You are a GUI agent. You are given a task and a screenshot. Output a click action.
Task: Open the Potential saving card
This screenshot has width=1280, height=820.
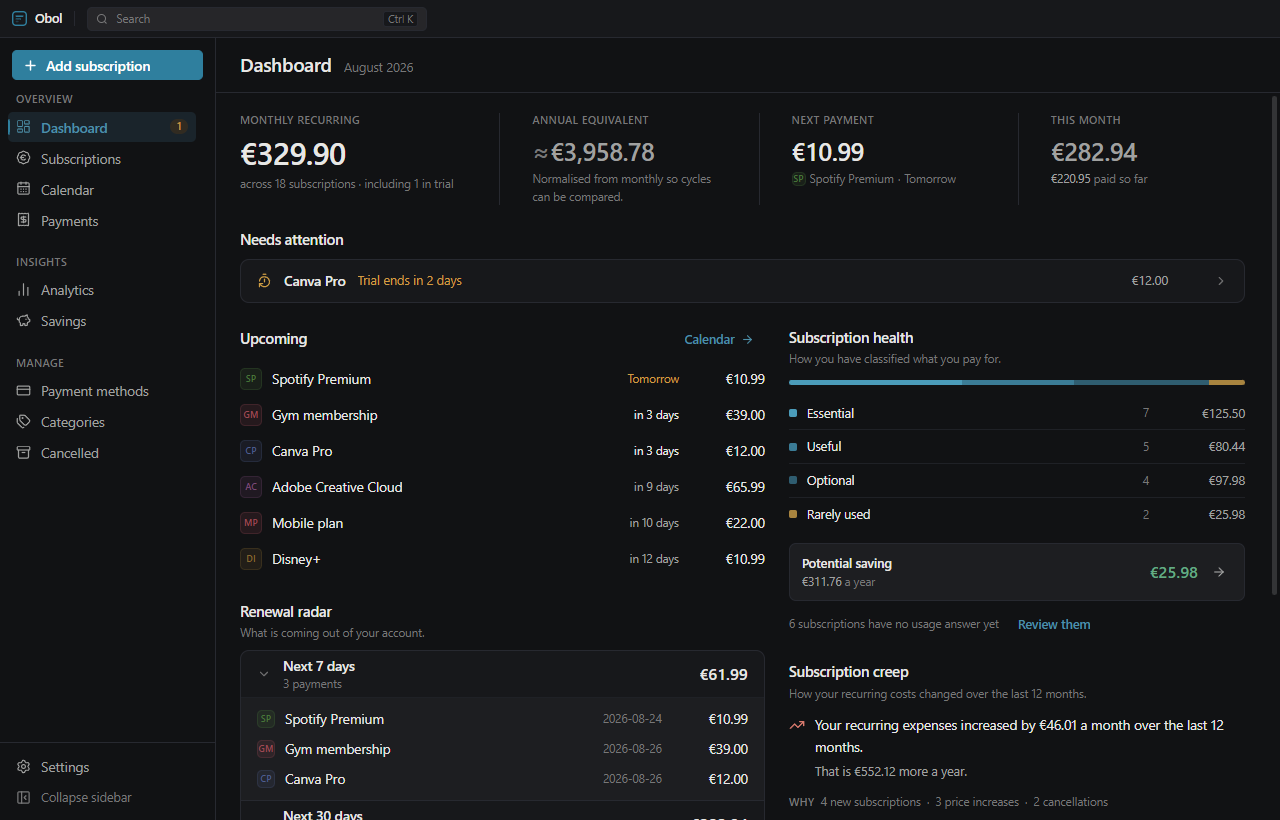coord(1017,572)
